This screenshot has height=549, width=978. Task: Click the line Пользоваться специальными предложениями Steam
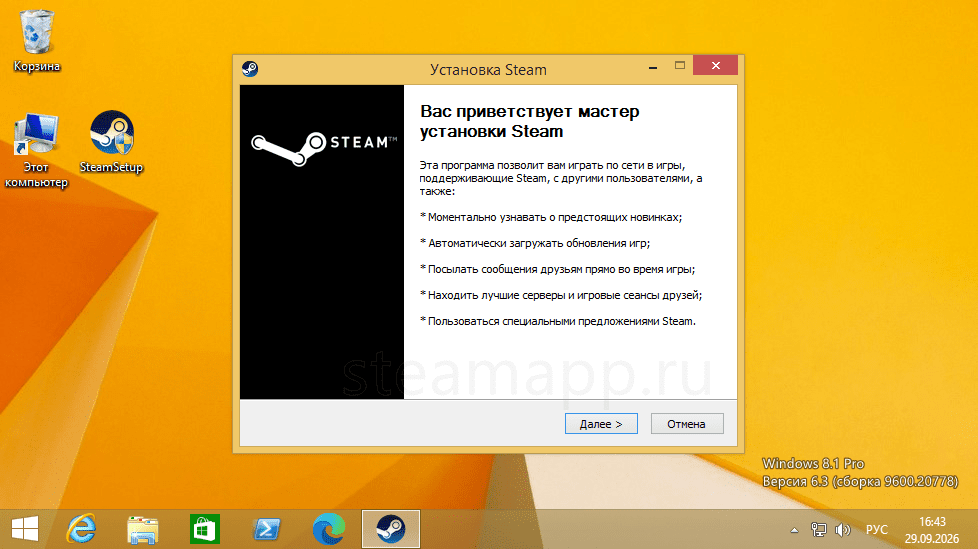pyautogui.click(x=558, y=321)
